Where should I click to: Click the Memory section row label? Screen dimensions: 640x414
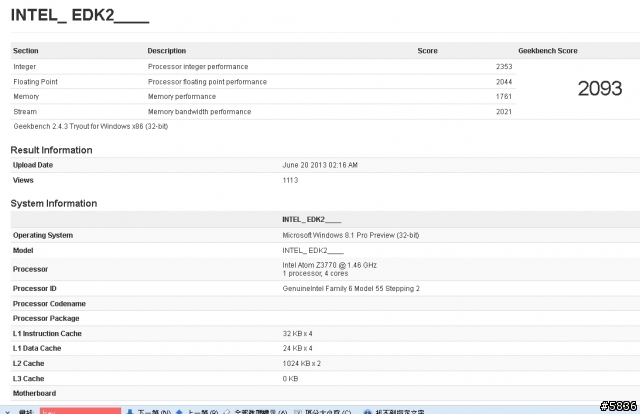tap(26, 96)
